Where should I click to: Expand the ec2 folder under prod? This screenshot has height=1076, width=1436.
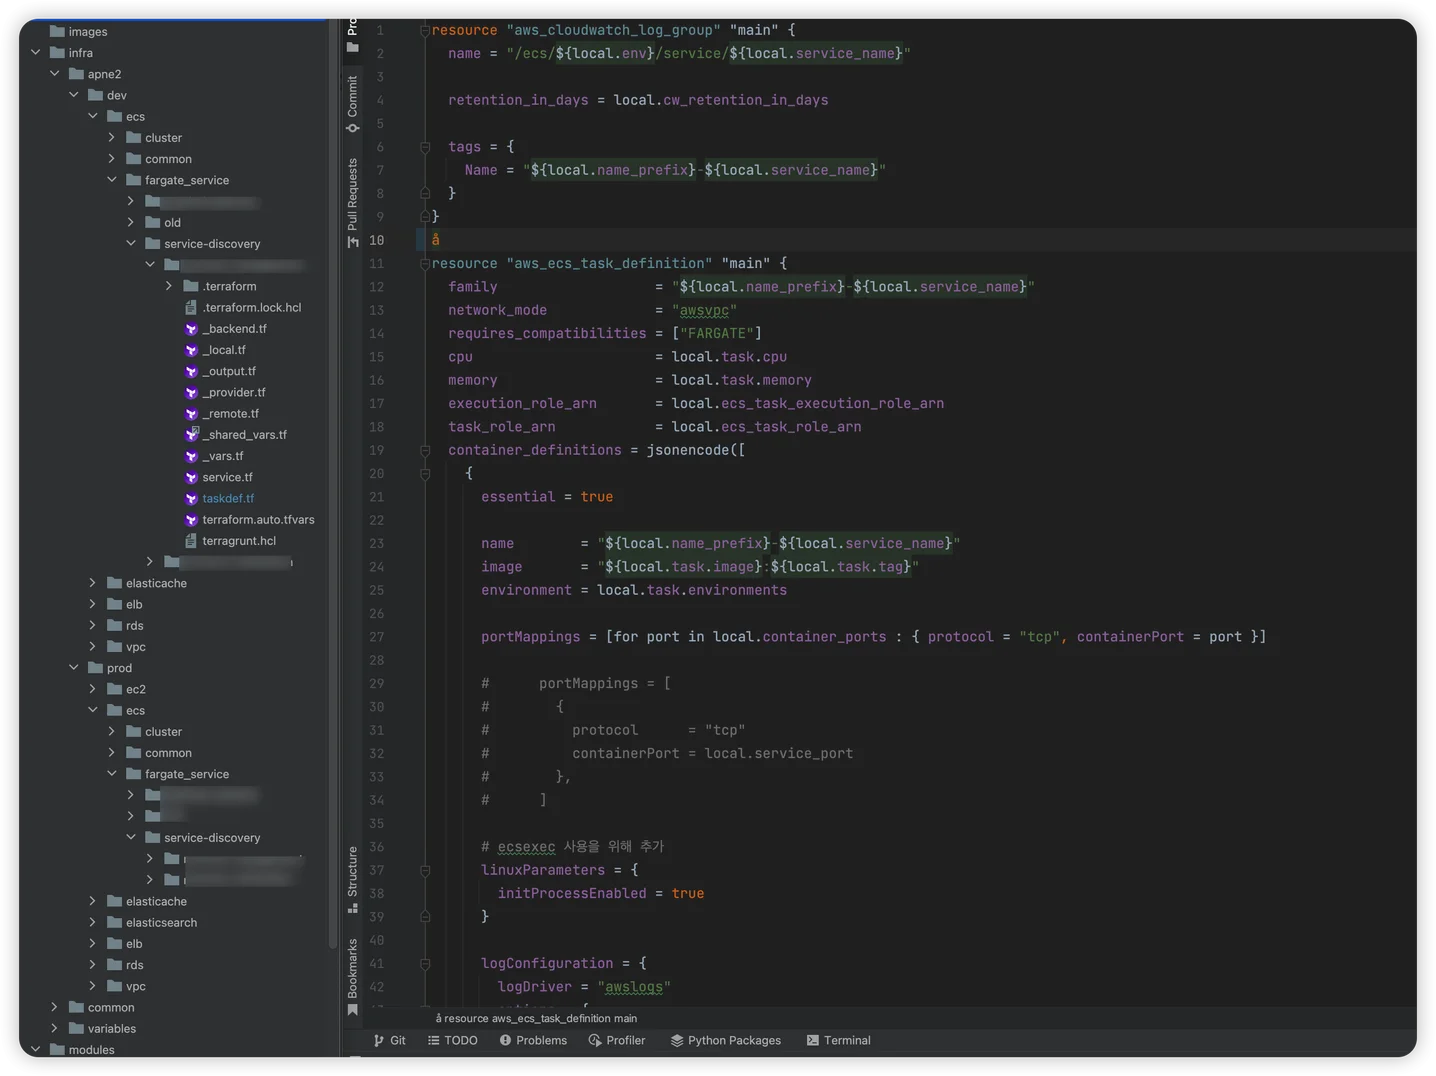pyautogui.click(x=92, y=689)
